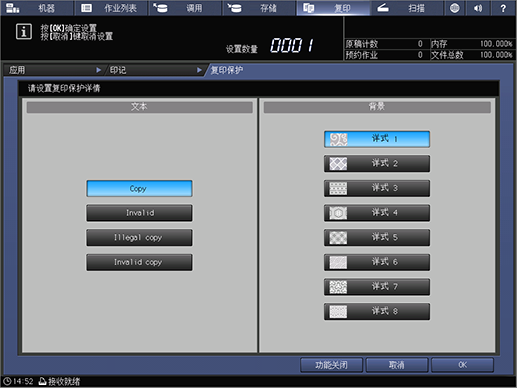The image size is (517, 388).
Task: Switch to the 作业列表 job list tab
Action: (x=111, y=8)
